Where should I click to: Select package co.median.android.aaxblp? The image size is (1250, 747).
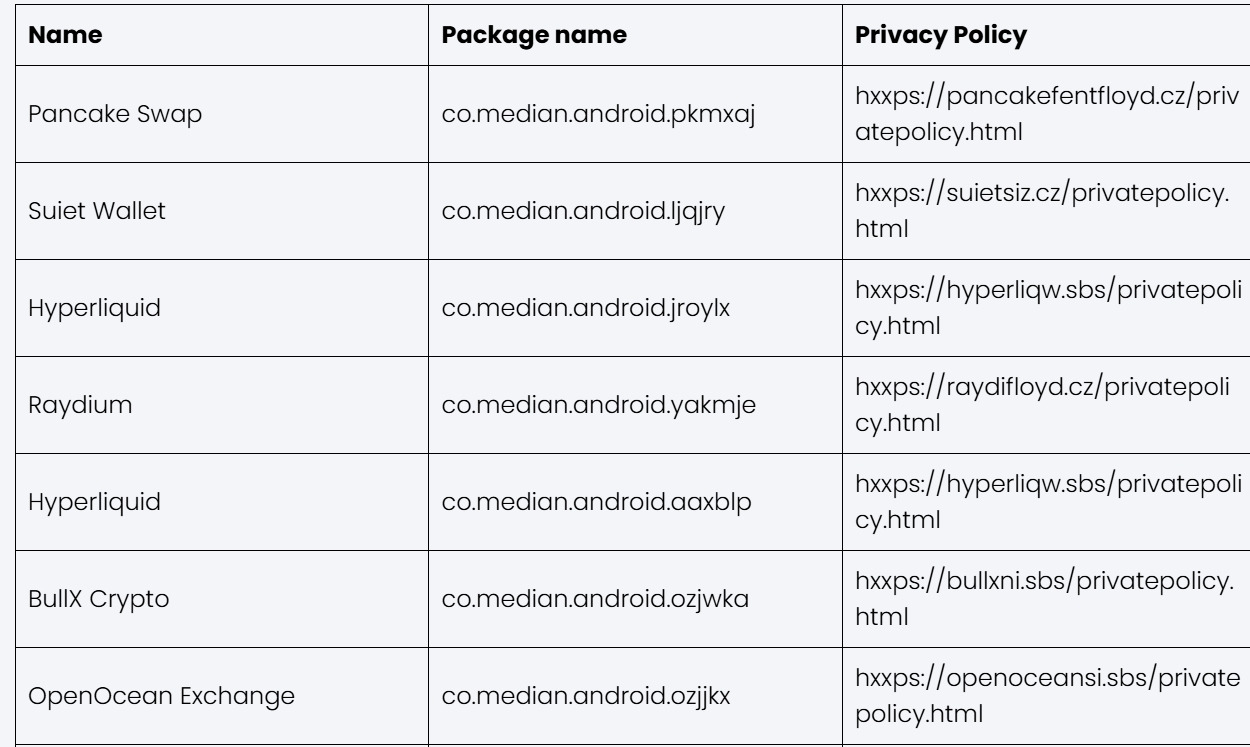(x=596, y=501)
